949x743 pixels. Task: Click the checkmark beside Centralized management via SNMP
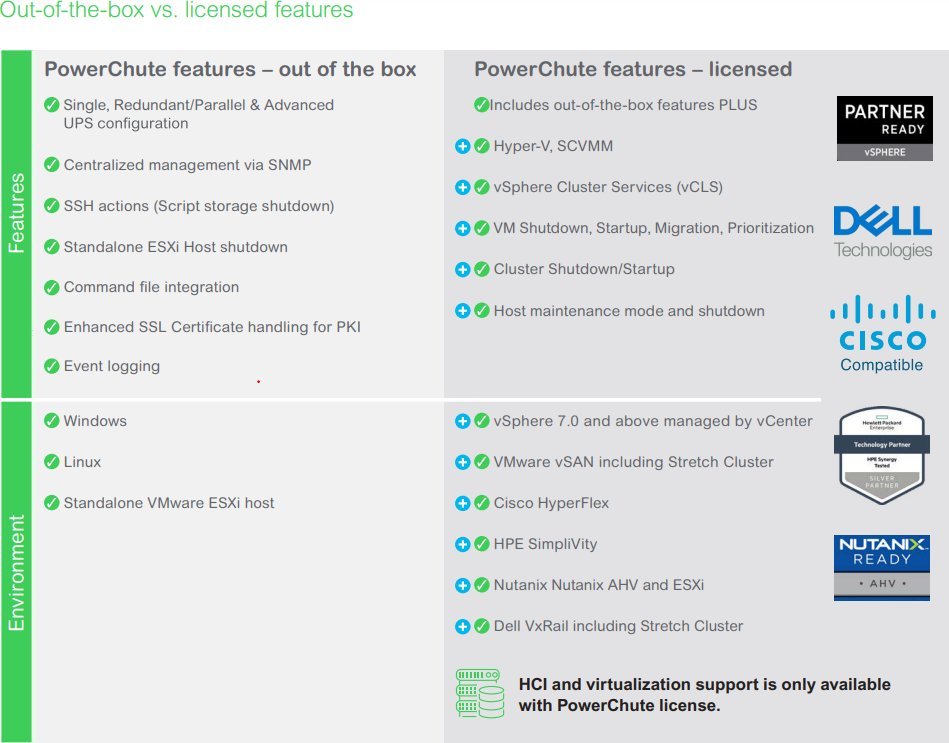[x=52, y=165]
